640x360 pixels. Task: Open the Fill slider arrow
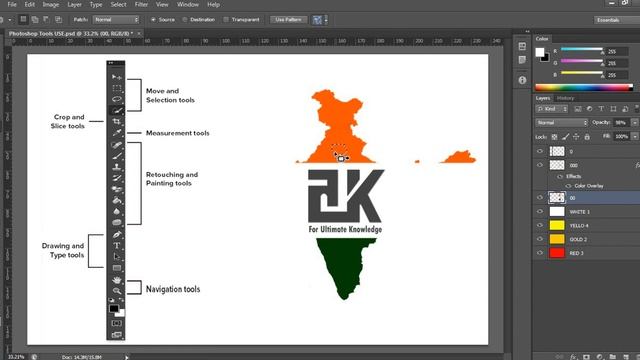[635, 137]
